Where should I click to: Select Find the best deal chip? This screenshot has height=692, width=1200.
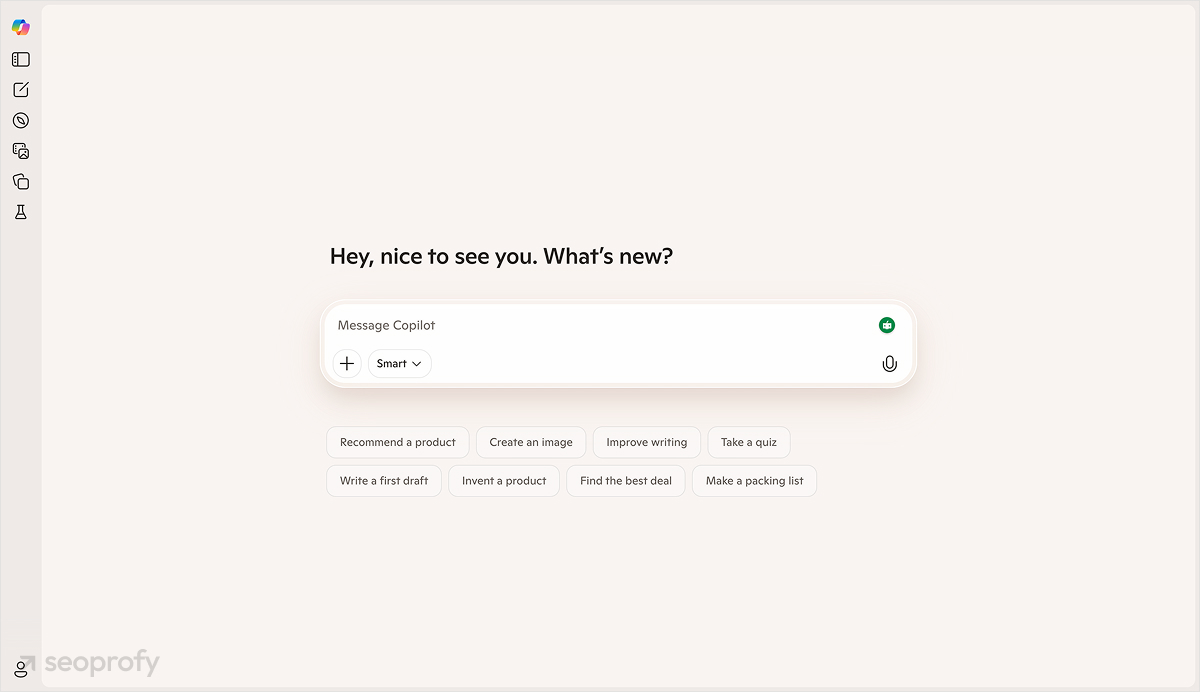[625, 480]
